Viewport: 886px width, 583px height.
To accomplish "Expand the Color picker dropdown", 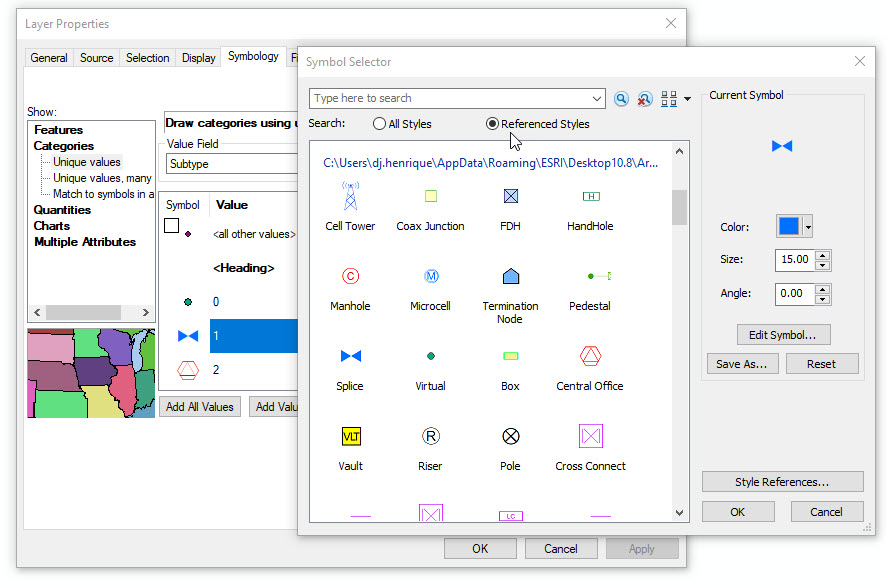I will pos(809,227).
